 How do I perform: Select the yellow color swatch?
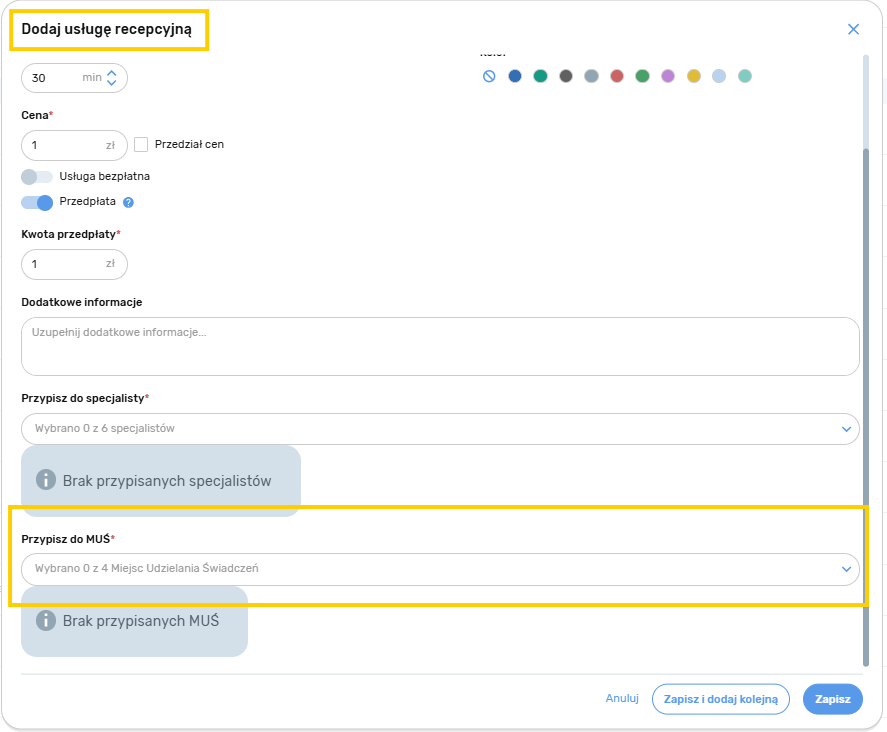(694, 76)
